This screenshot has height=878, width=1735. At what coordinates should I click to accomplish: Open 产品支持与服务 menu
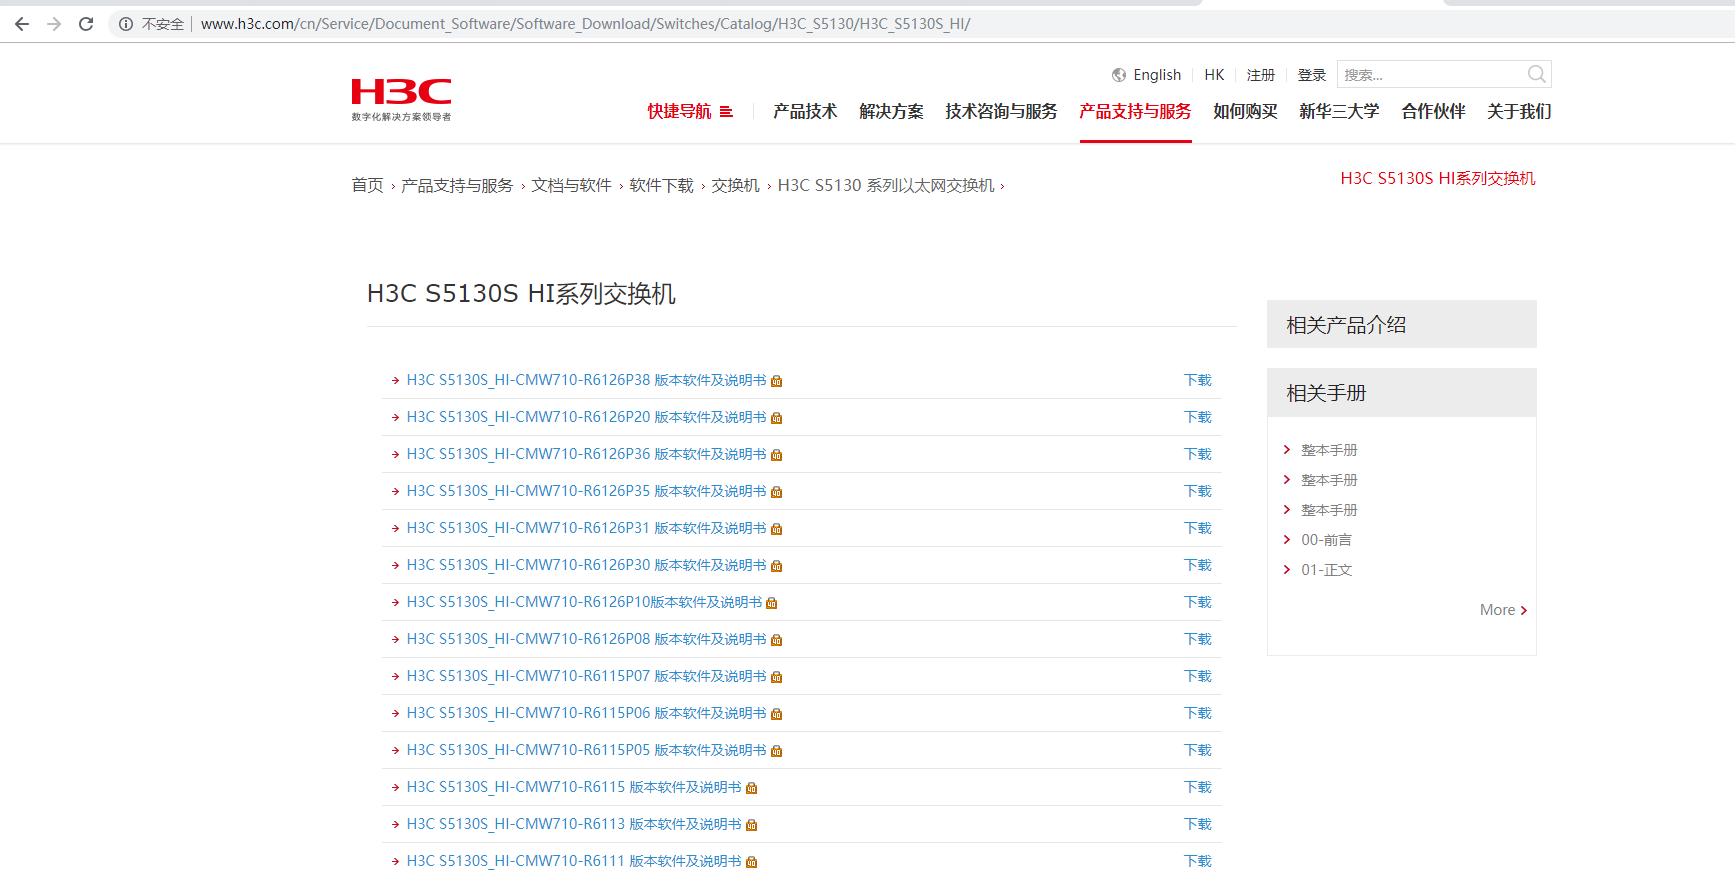click(x=1135, y=111)
